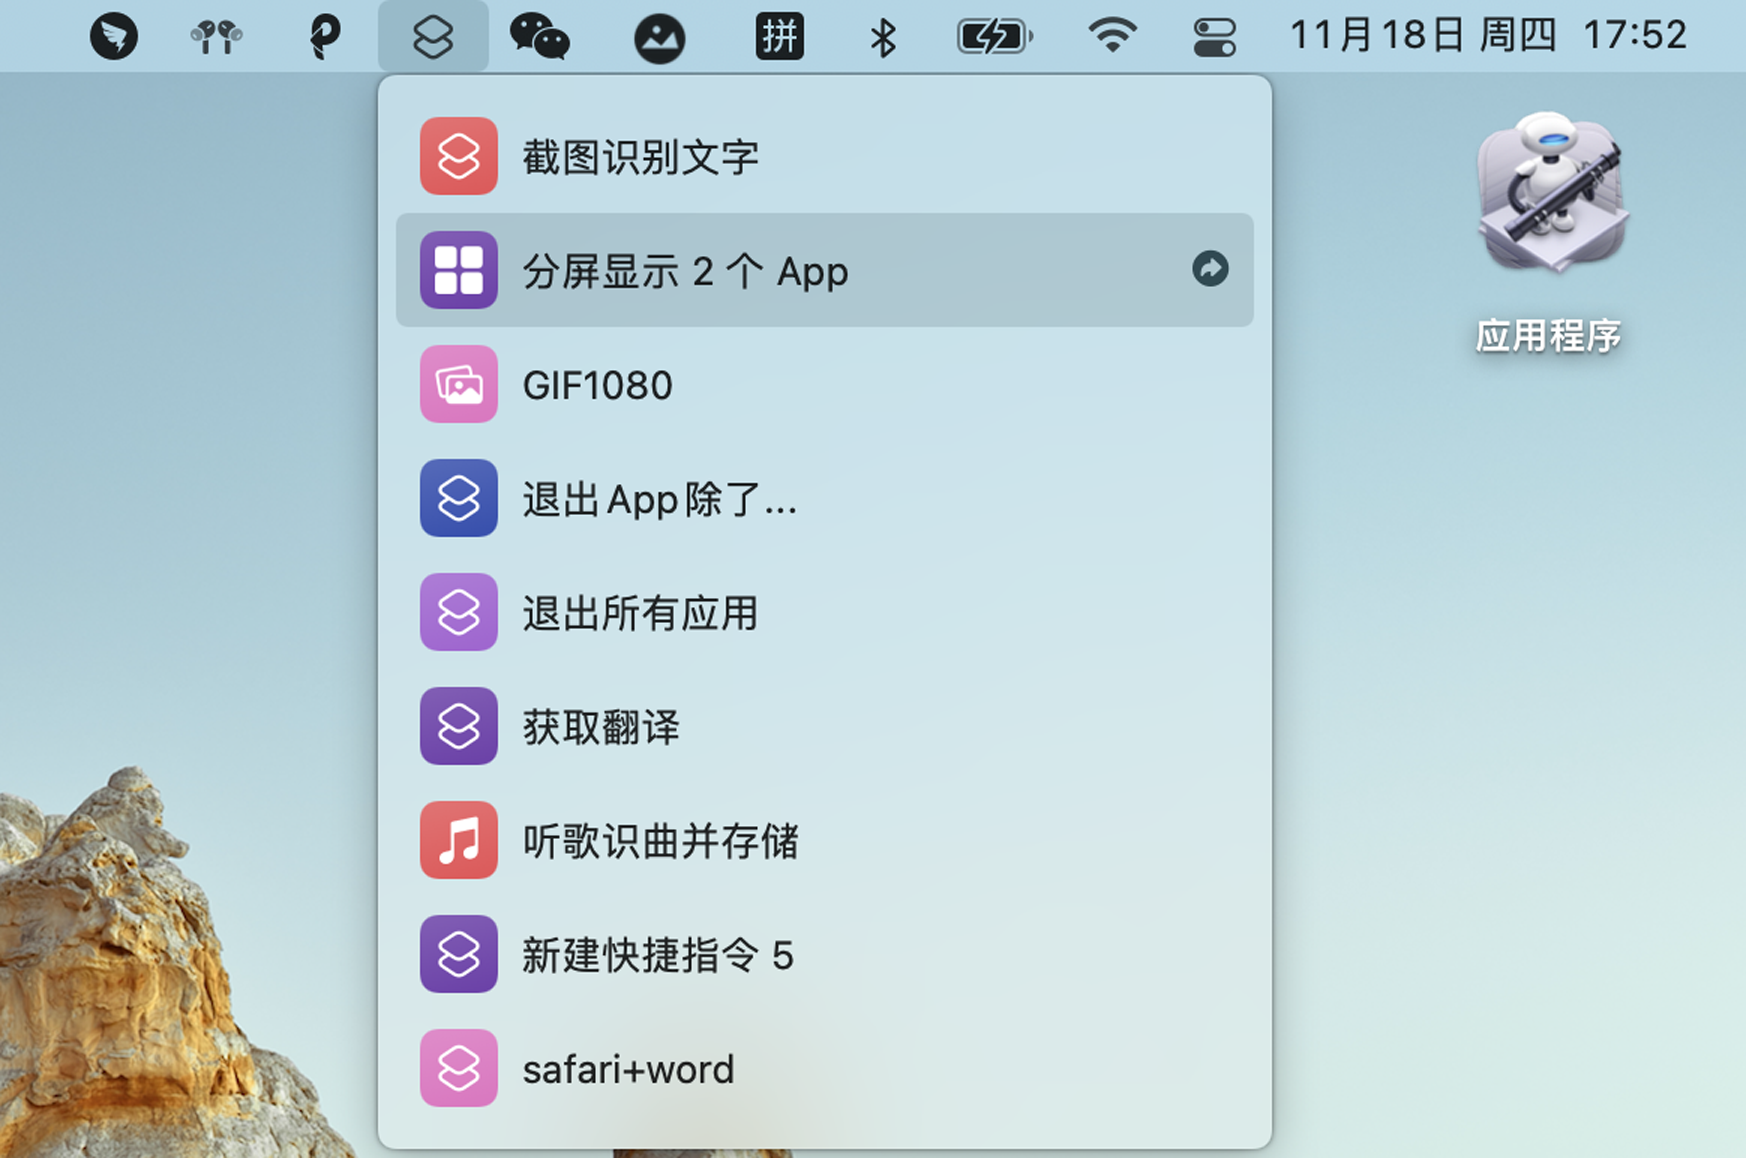Choose 新建快捷指令 5 from the menu
Image resolution: width=1746 pixels, height=1158 pixels.
coord(657,955)
